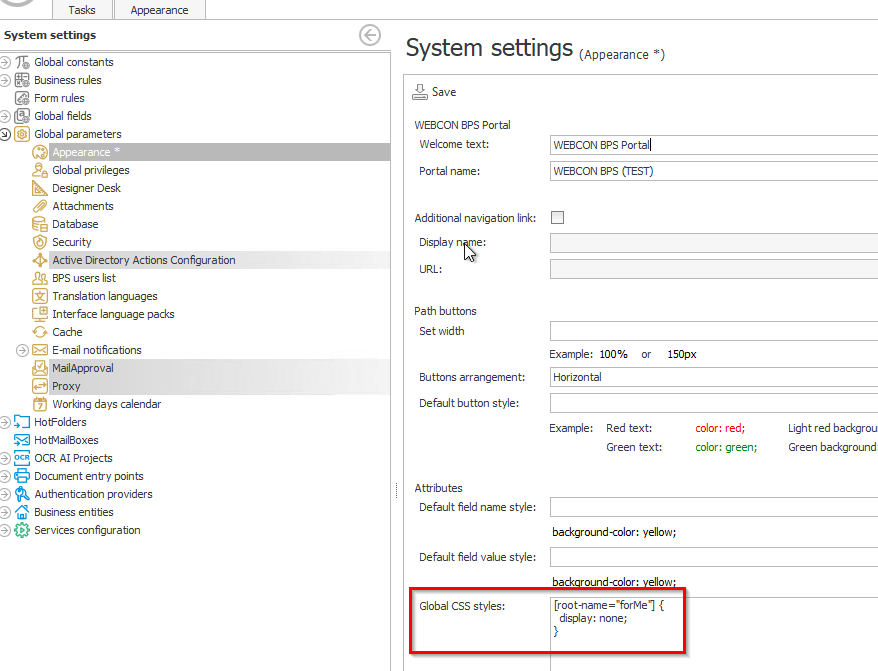
Task: Click the Set width input field
Action: pos(713,331)
